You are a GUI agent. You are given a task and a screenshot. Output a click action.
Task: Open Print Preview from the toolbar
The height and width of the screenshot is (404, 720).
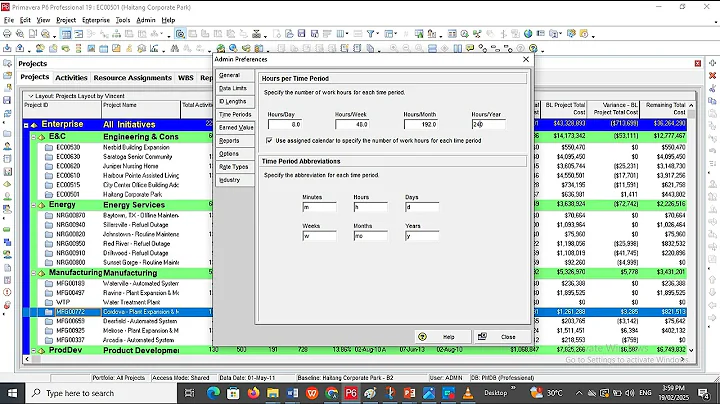(20, 34)
